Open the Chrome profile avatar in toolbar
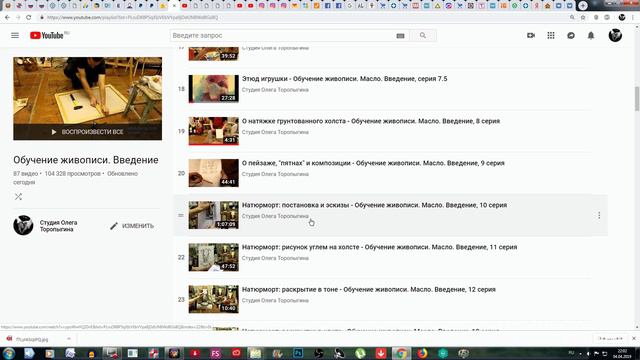The height and width of the screenshot is (360, 640). 622,18
